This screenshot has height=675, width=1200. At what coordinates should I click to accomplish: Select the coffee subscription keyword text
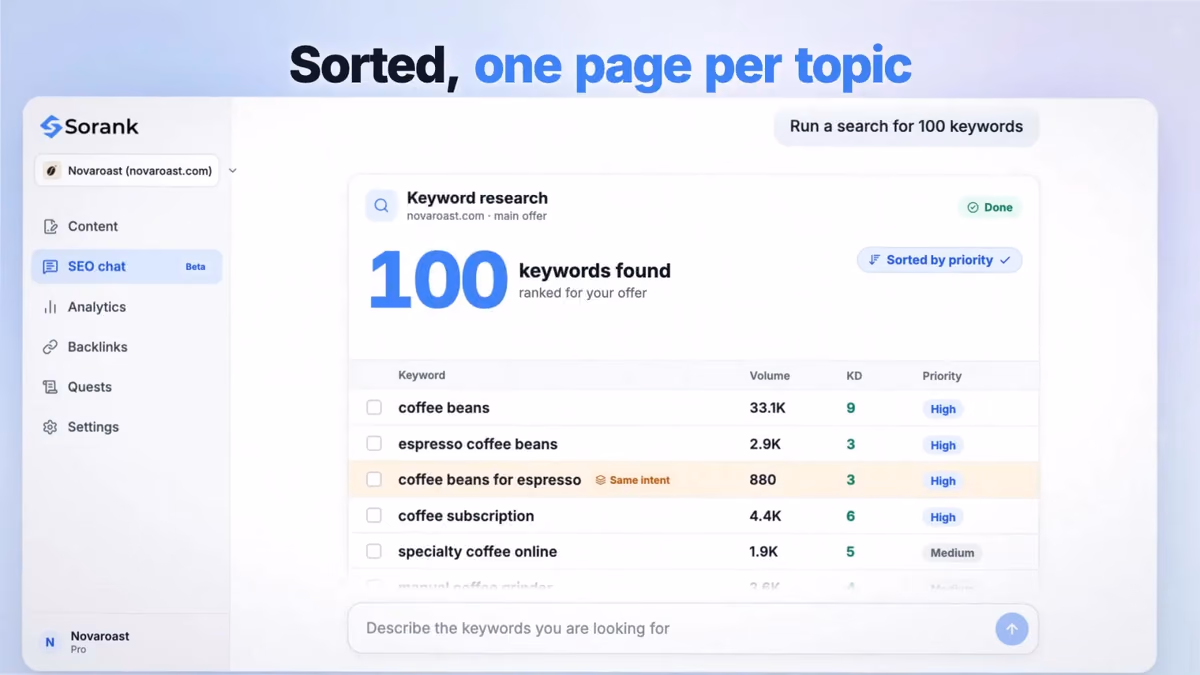[466, 516]
